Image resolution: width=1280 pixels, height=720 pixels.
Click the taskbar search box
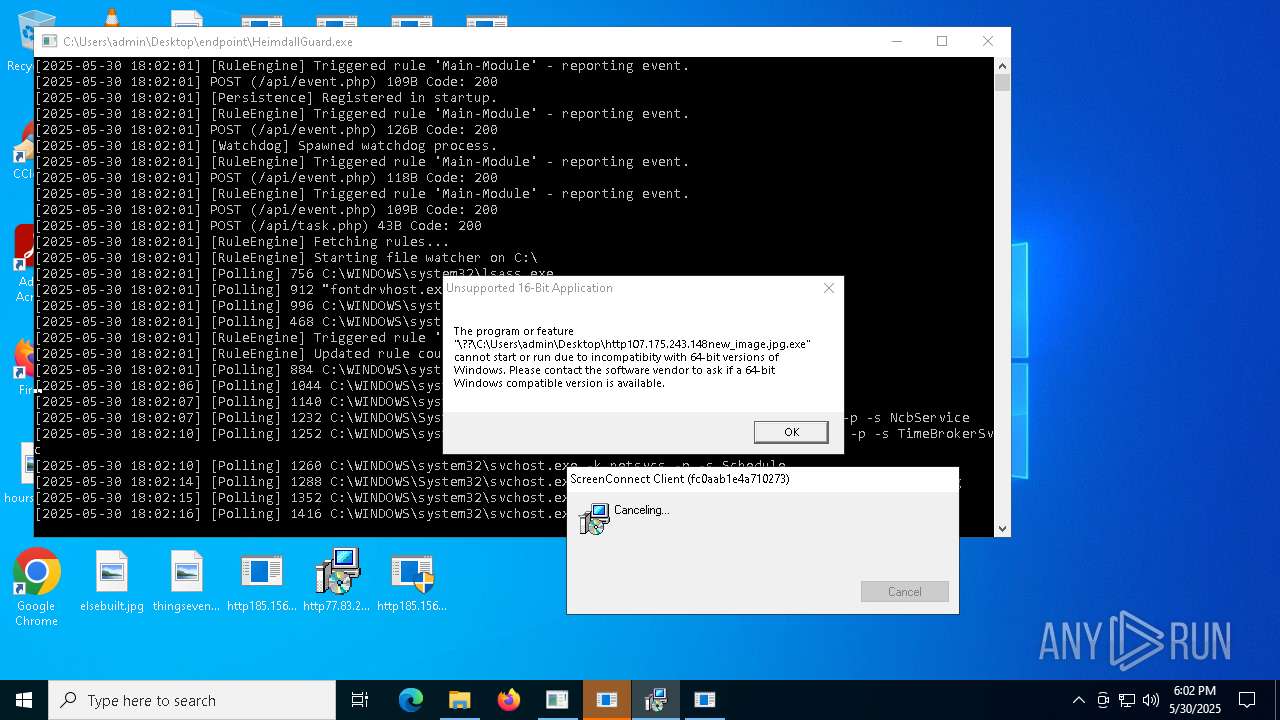click(192, 700)
